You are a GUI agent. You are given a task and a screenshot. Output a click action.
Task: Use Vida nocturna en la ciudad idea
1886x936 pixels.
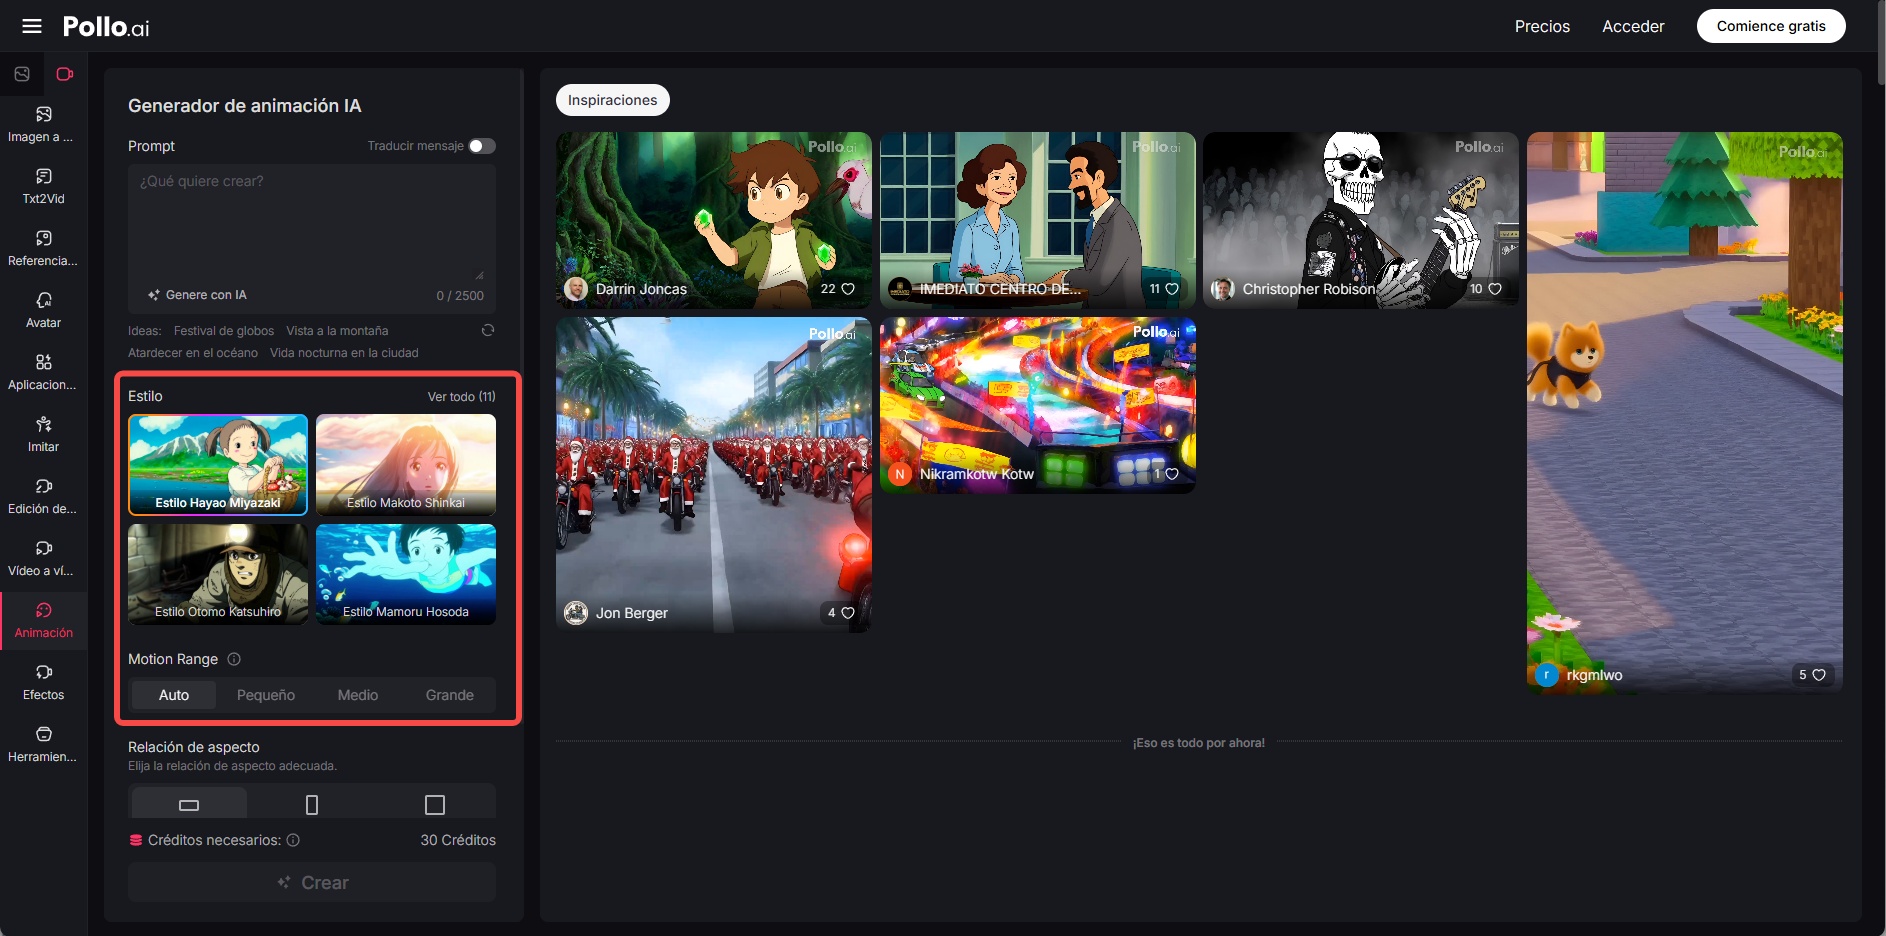click(x=344, y=353)
